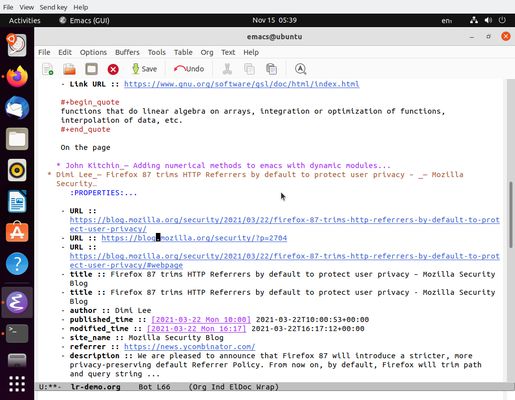The width and height of the screenshot is (515, 400).
Task: Open Rhythmbox from the dock
Action: tap(17, 170)
